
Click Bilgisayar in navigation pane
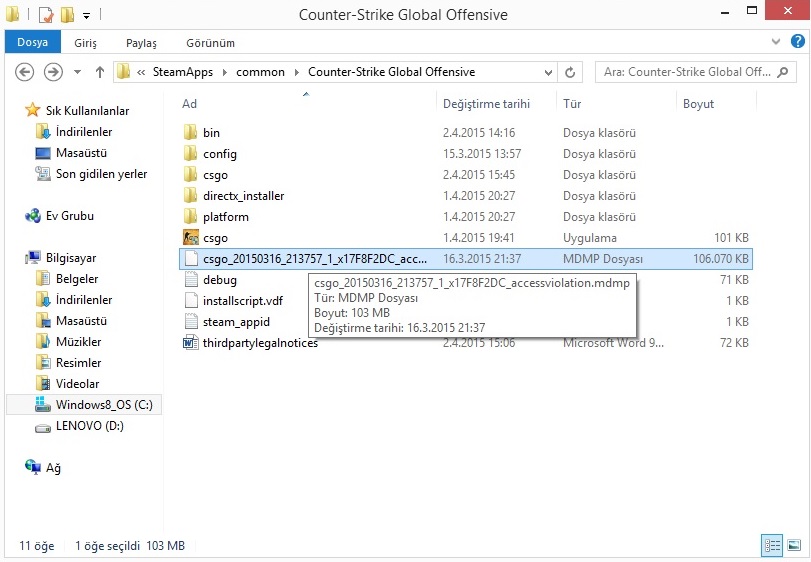click(x=71, y=257)
